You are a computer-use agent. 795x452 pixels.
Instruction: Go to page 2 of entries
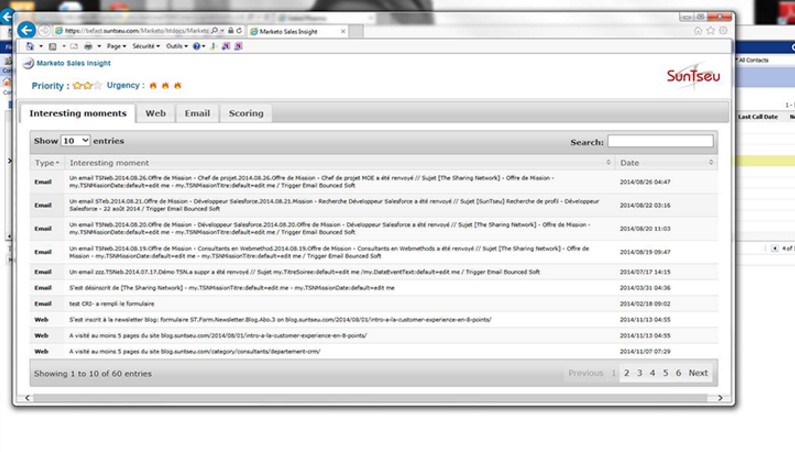[627, 373]
